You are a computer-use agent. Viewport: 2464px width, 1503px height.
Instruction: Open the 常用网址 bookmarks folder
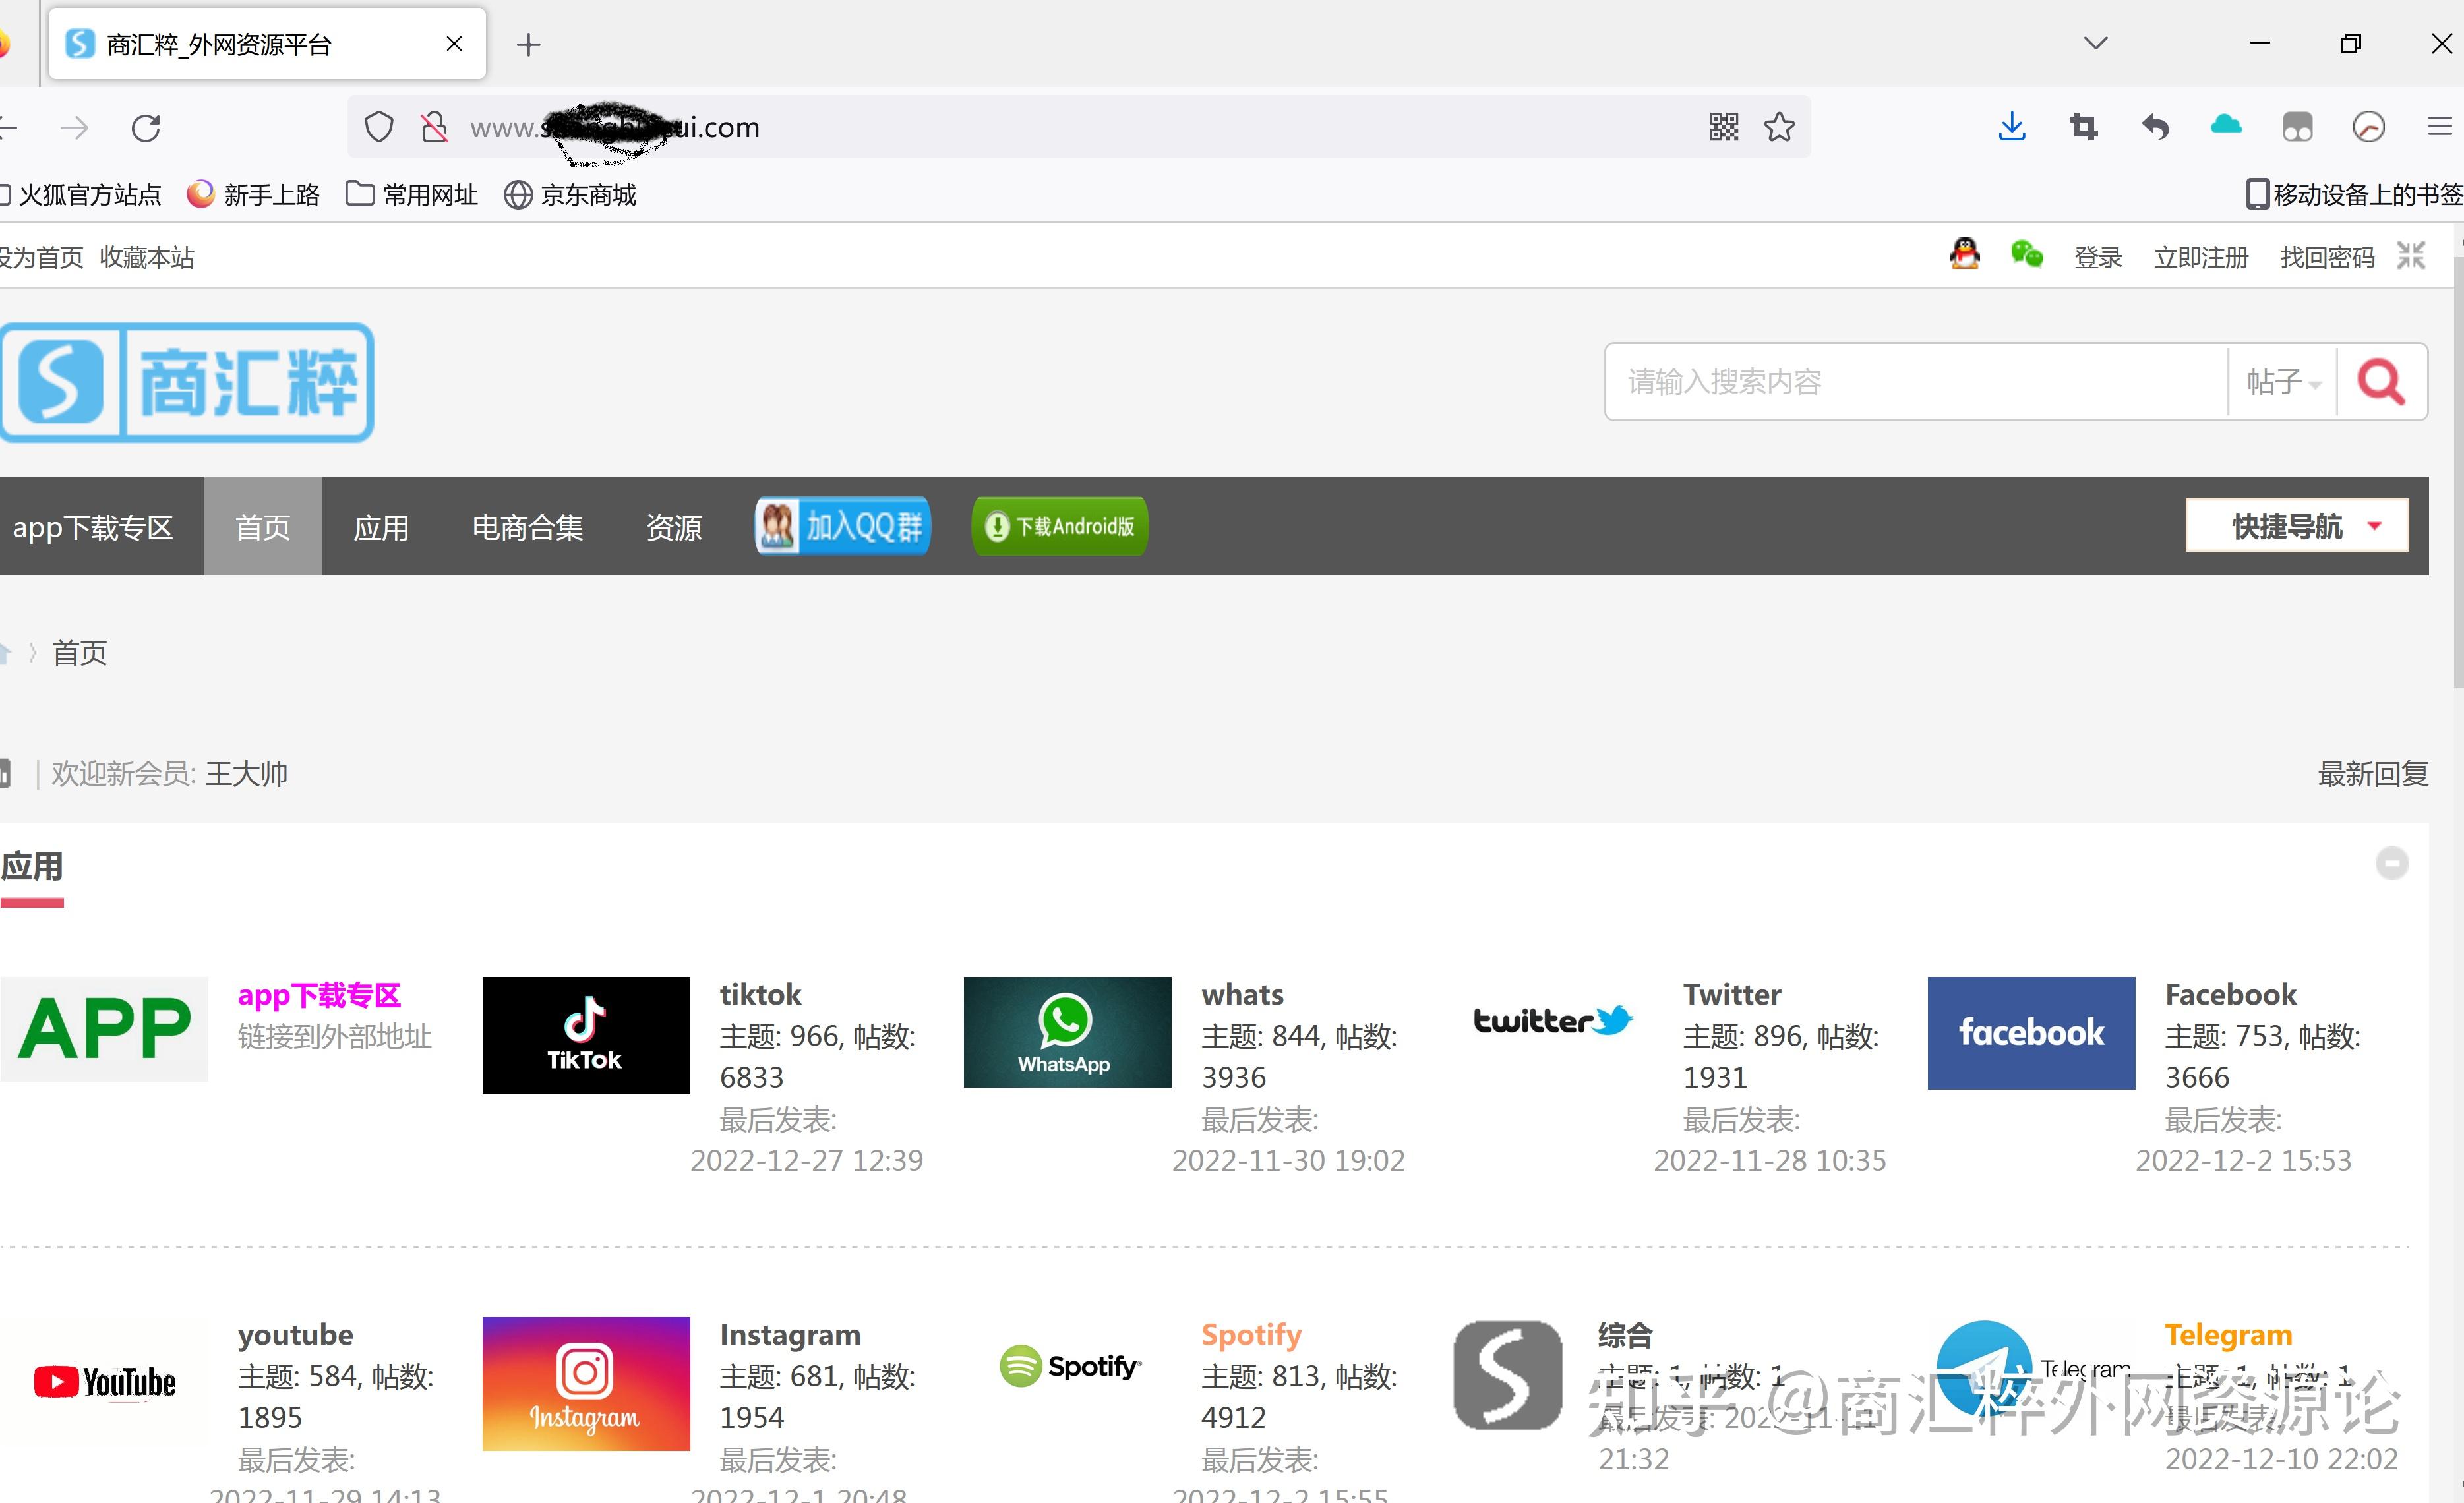[x=411, y=194]
